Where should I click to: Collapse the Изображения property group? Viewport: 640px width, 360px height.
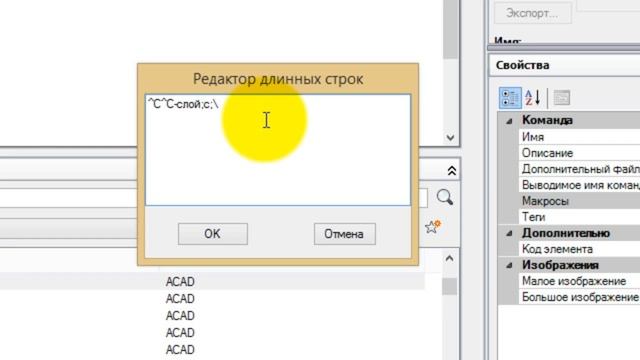509,266
